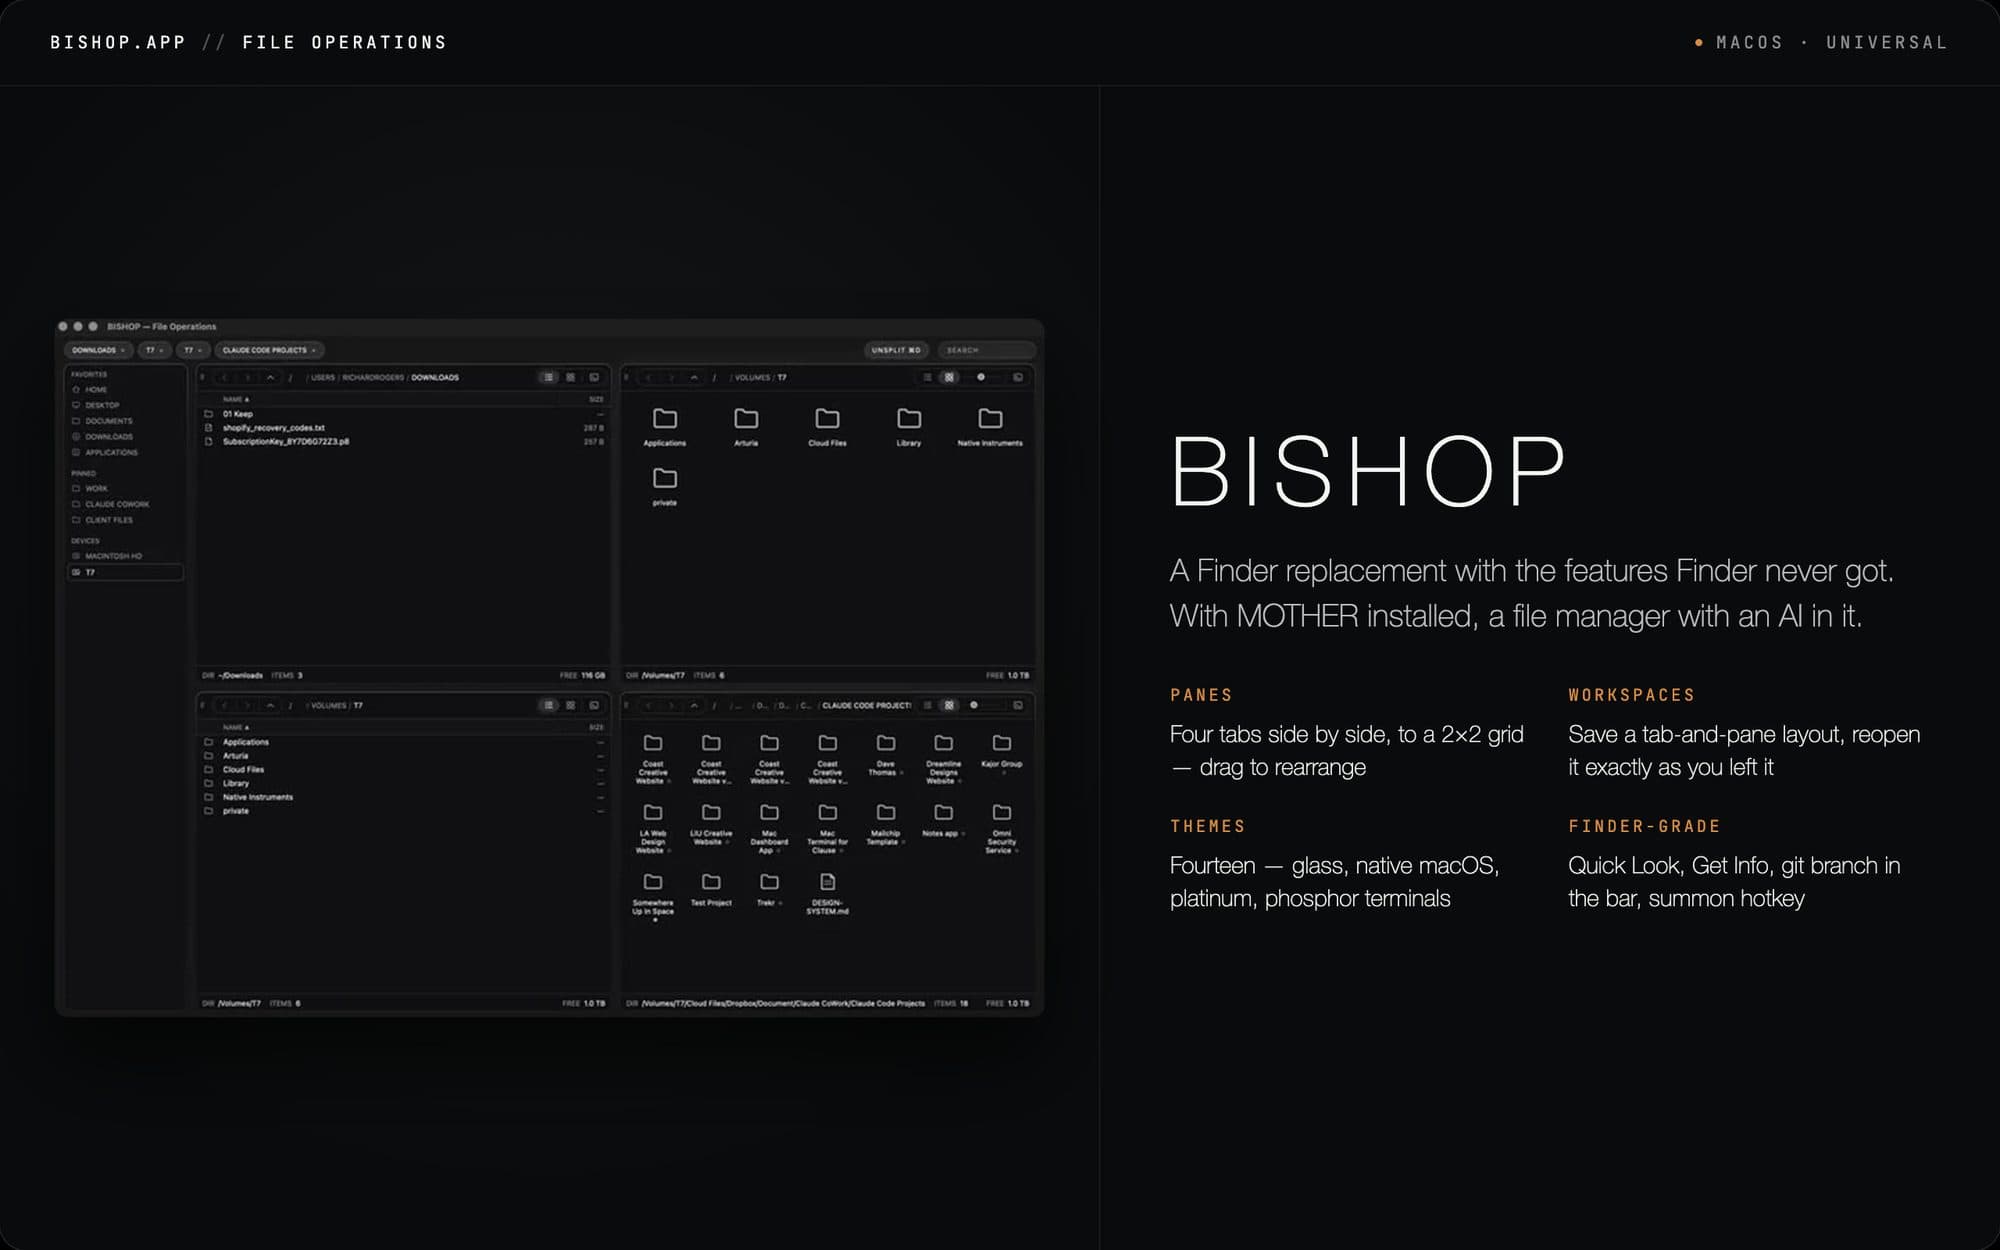Click into the Search field
The height and width of the screenshot is (1250, 2000).
(986, 350)
